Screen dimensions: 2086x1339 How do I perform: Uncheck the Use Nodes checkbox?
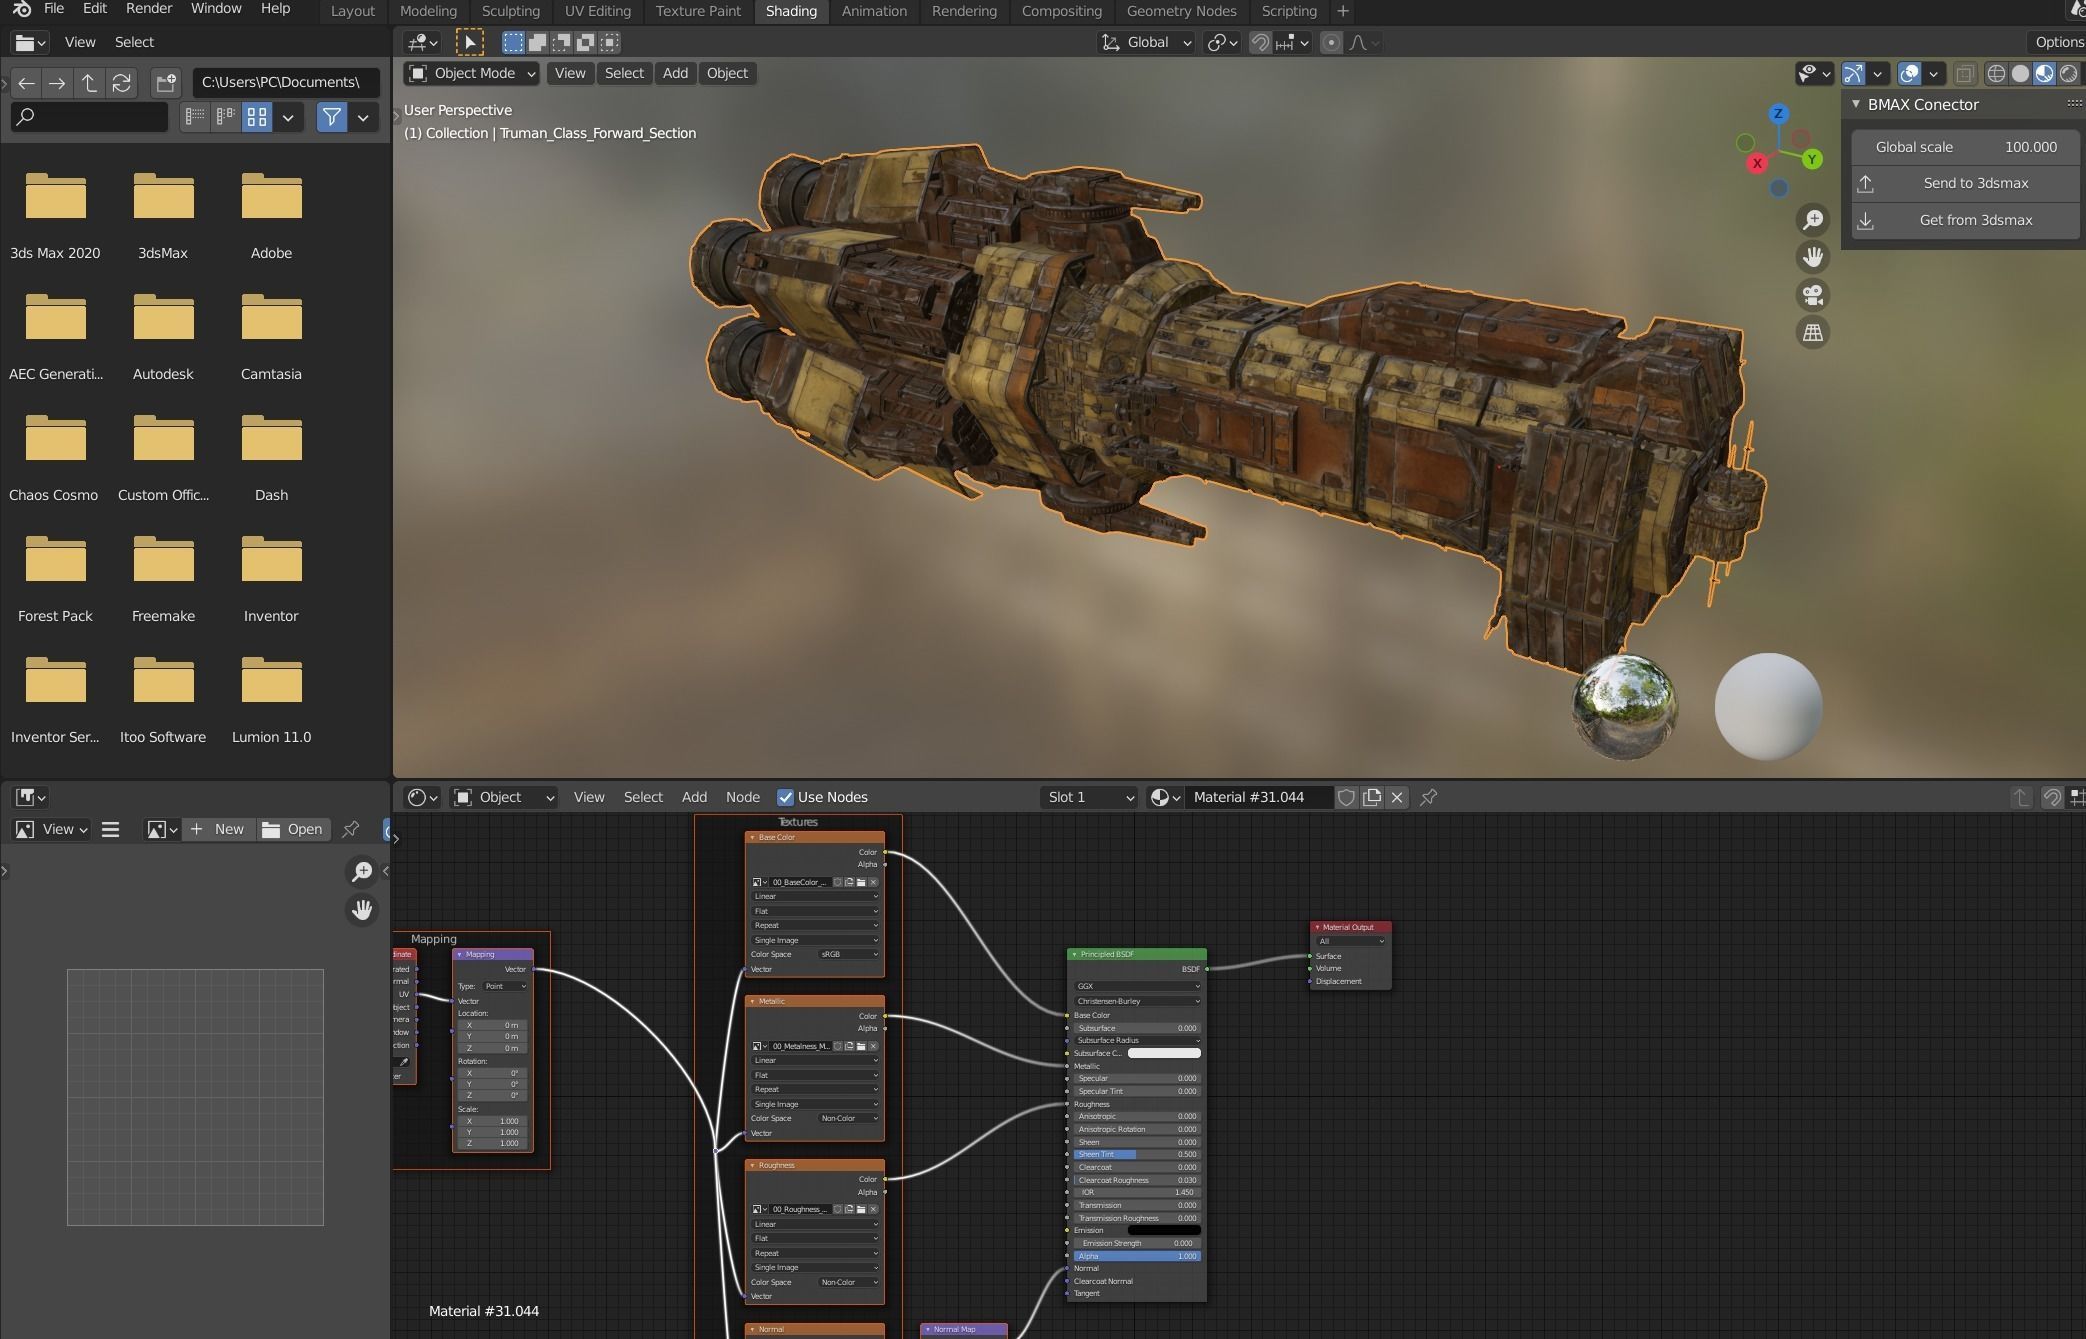(x=785, y=797)
